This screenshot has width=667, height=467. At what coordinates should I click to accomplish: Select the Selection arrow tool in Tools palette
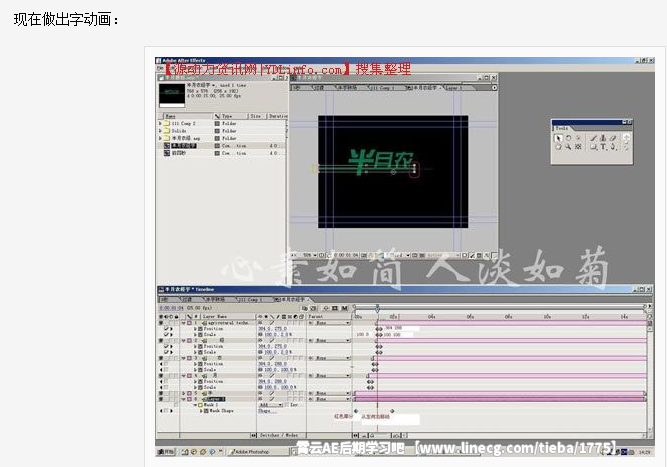coord(558,138)
